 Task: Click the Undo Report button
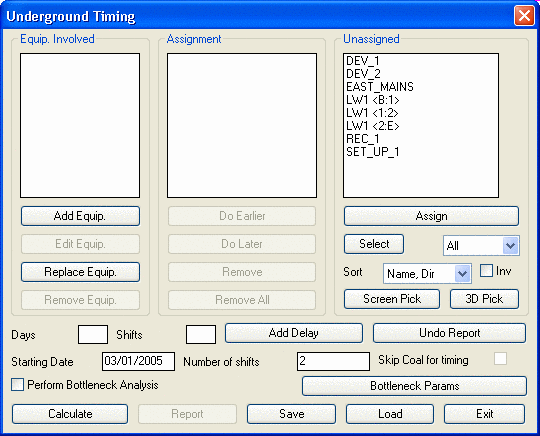[449, 333]
